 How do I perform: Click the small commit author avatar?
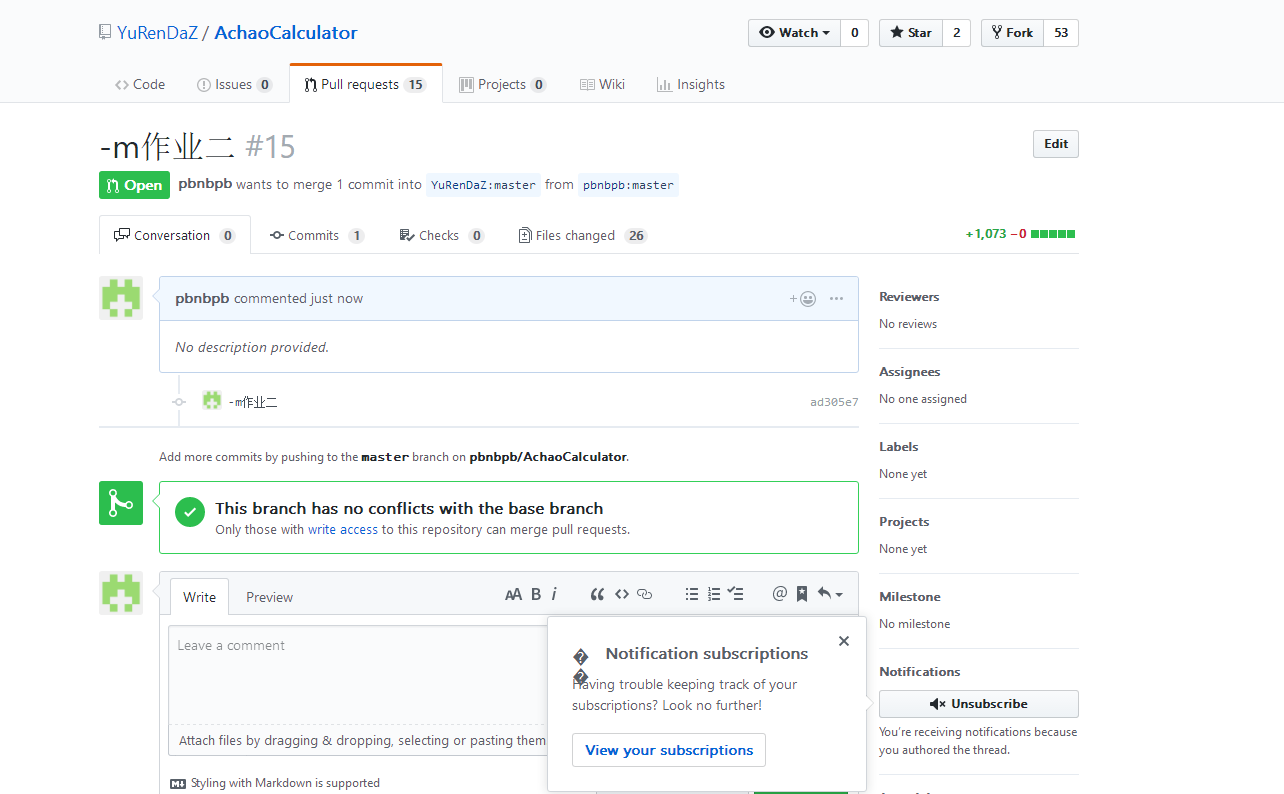(212, 401)
